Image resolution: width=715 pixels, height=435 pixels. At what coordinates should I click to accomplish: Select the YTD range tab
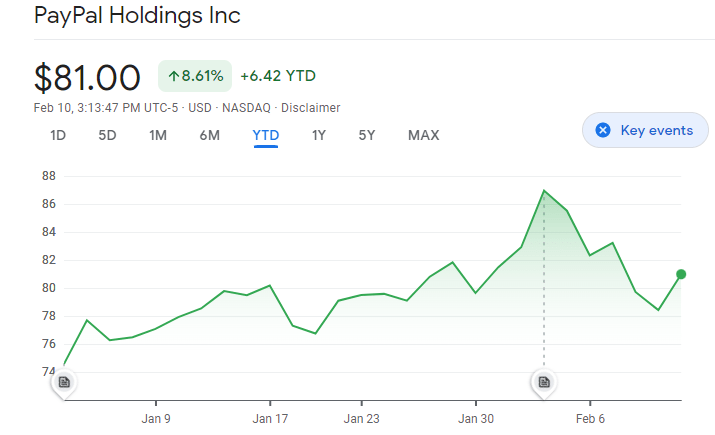coord(266,135)
